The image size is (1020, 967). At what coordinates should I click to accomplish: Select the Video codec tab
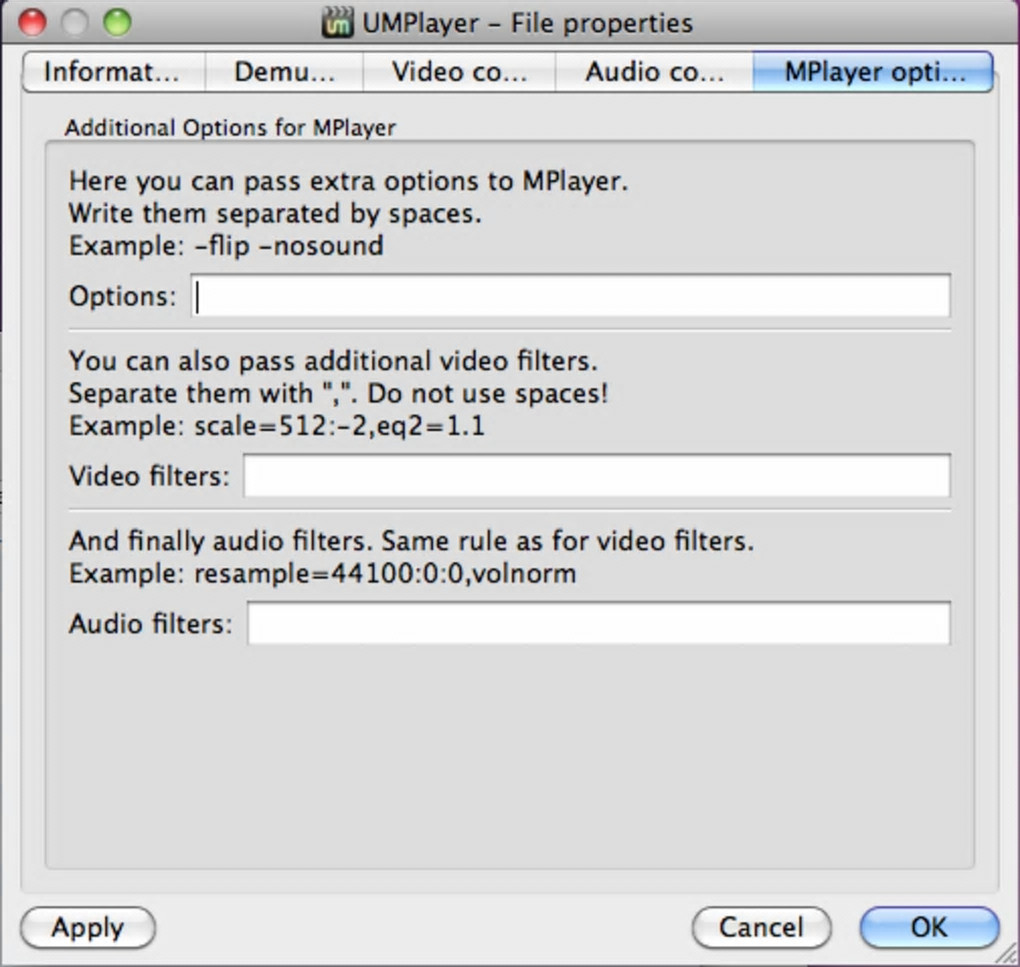458,72
